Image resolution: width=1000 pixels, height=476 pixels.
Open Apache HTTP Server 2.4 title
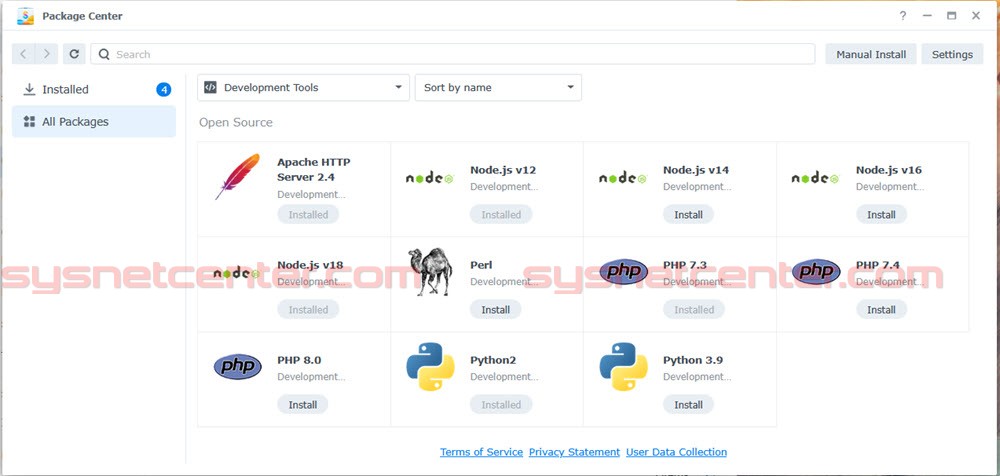coord(314,170)
